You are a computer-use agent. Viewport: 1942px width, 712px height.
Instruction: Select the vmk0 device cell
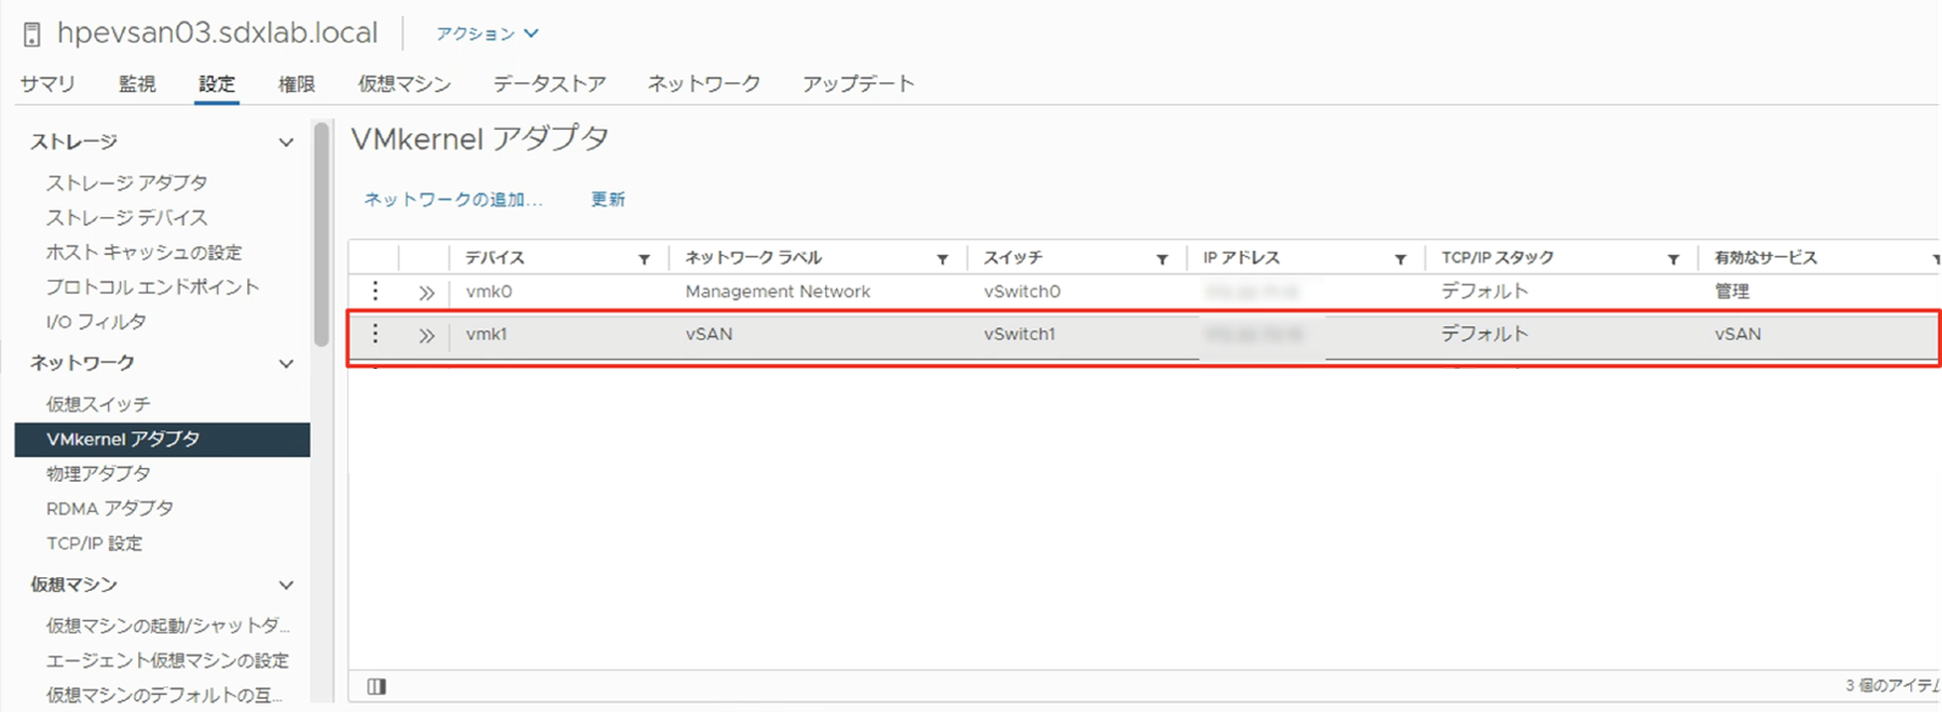click(488, 292)
